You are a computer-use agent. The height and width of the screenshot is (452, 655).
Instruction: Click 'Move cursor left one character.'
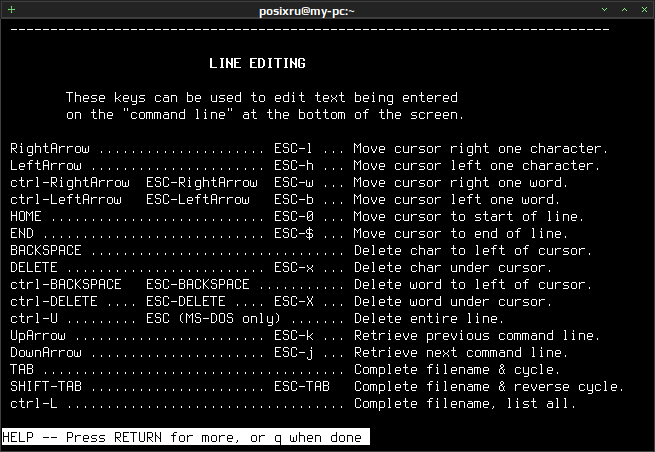tap(476, 165)
